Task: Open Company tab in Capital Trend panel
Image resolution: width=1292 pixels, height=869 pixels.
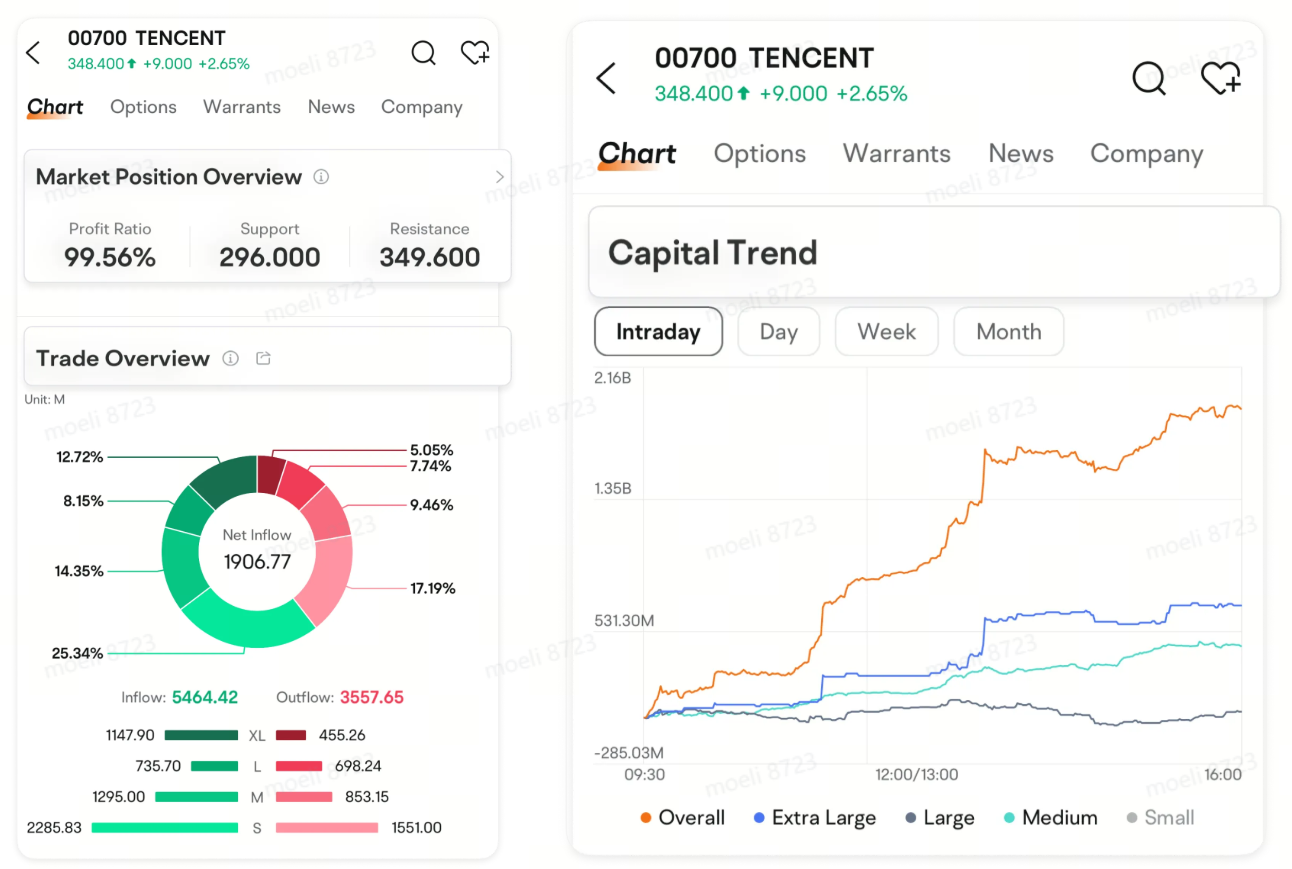Action: [x=1147, y=154]
